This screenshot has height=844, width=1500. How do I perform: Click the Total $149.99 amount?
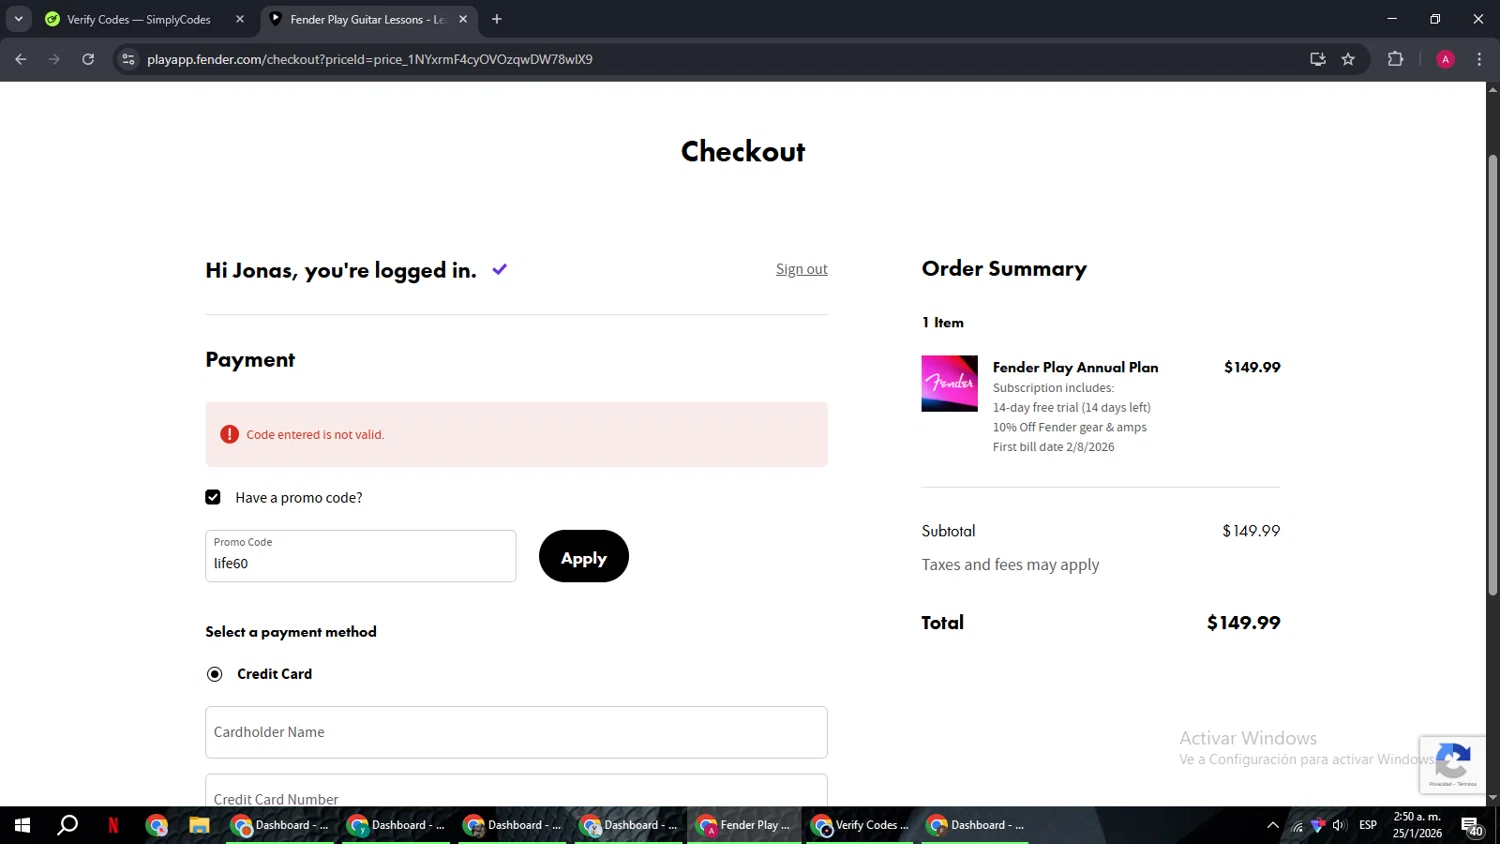click(1243, 622)
